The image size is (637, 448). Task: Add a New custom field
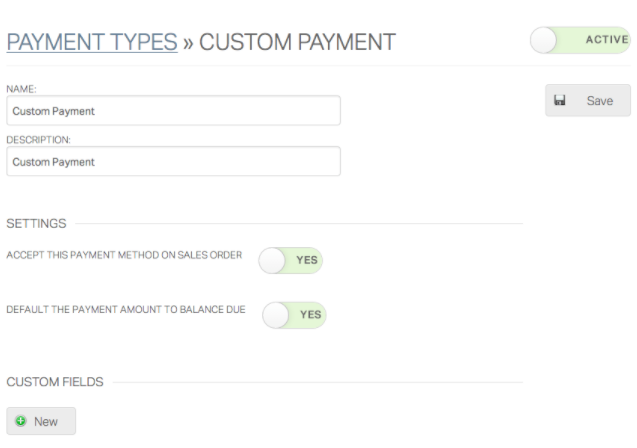coord(41,422)
